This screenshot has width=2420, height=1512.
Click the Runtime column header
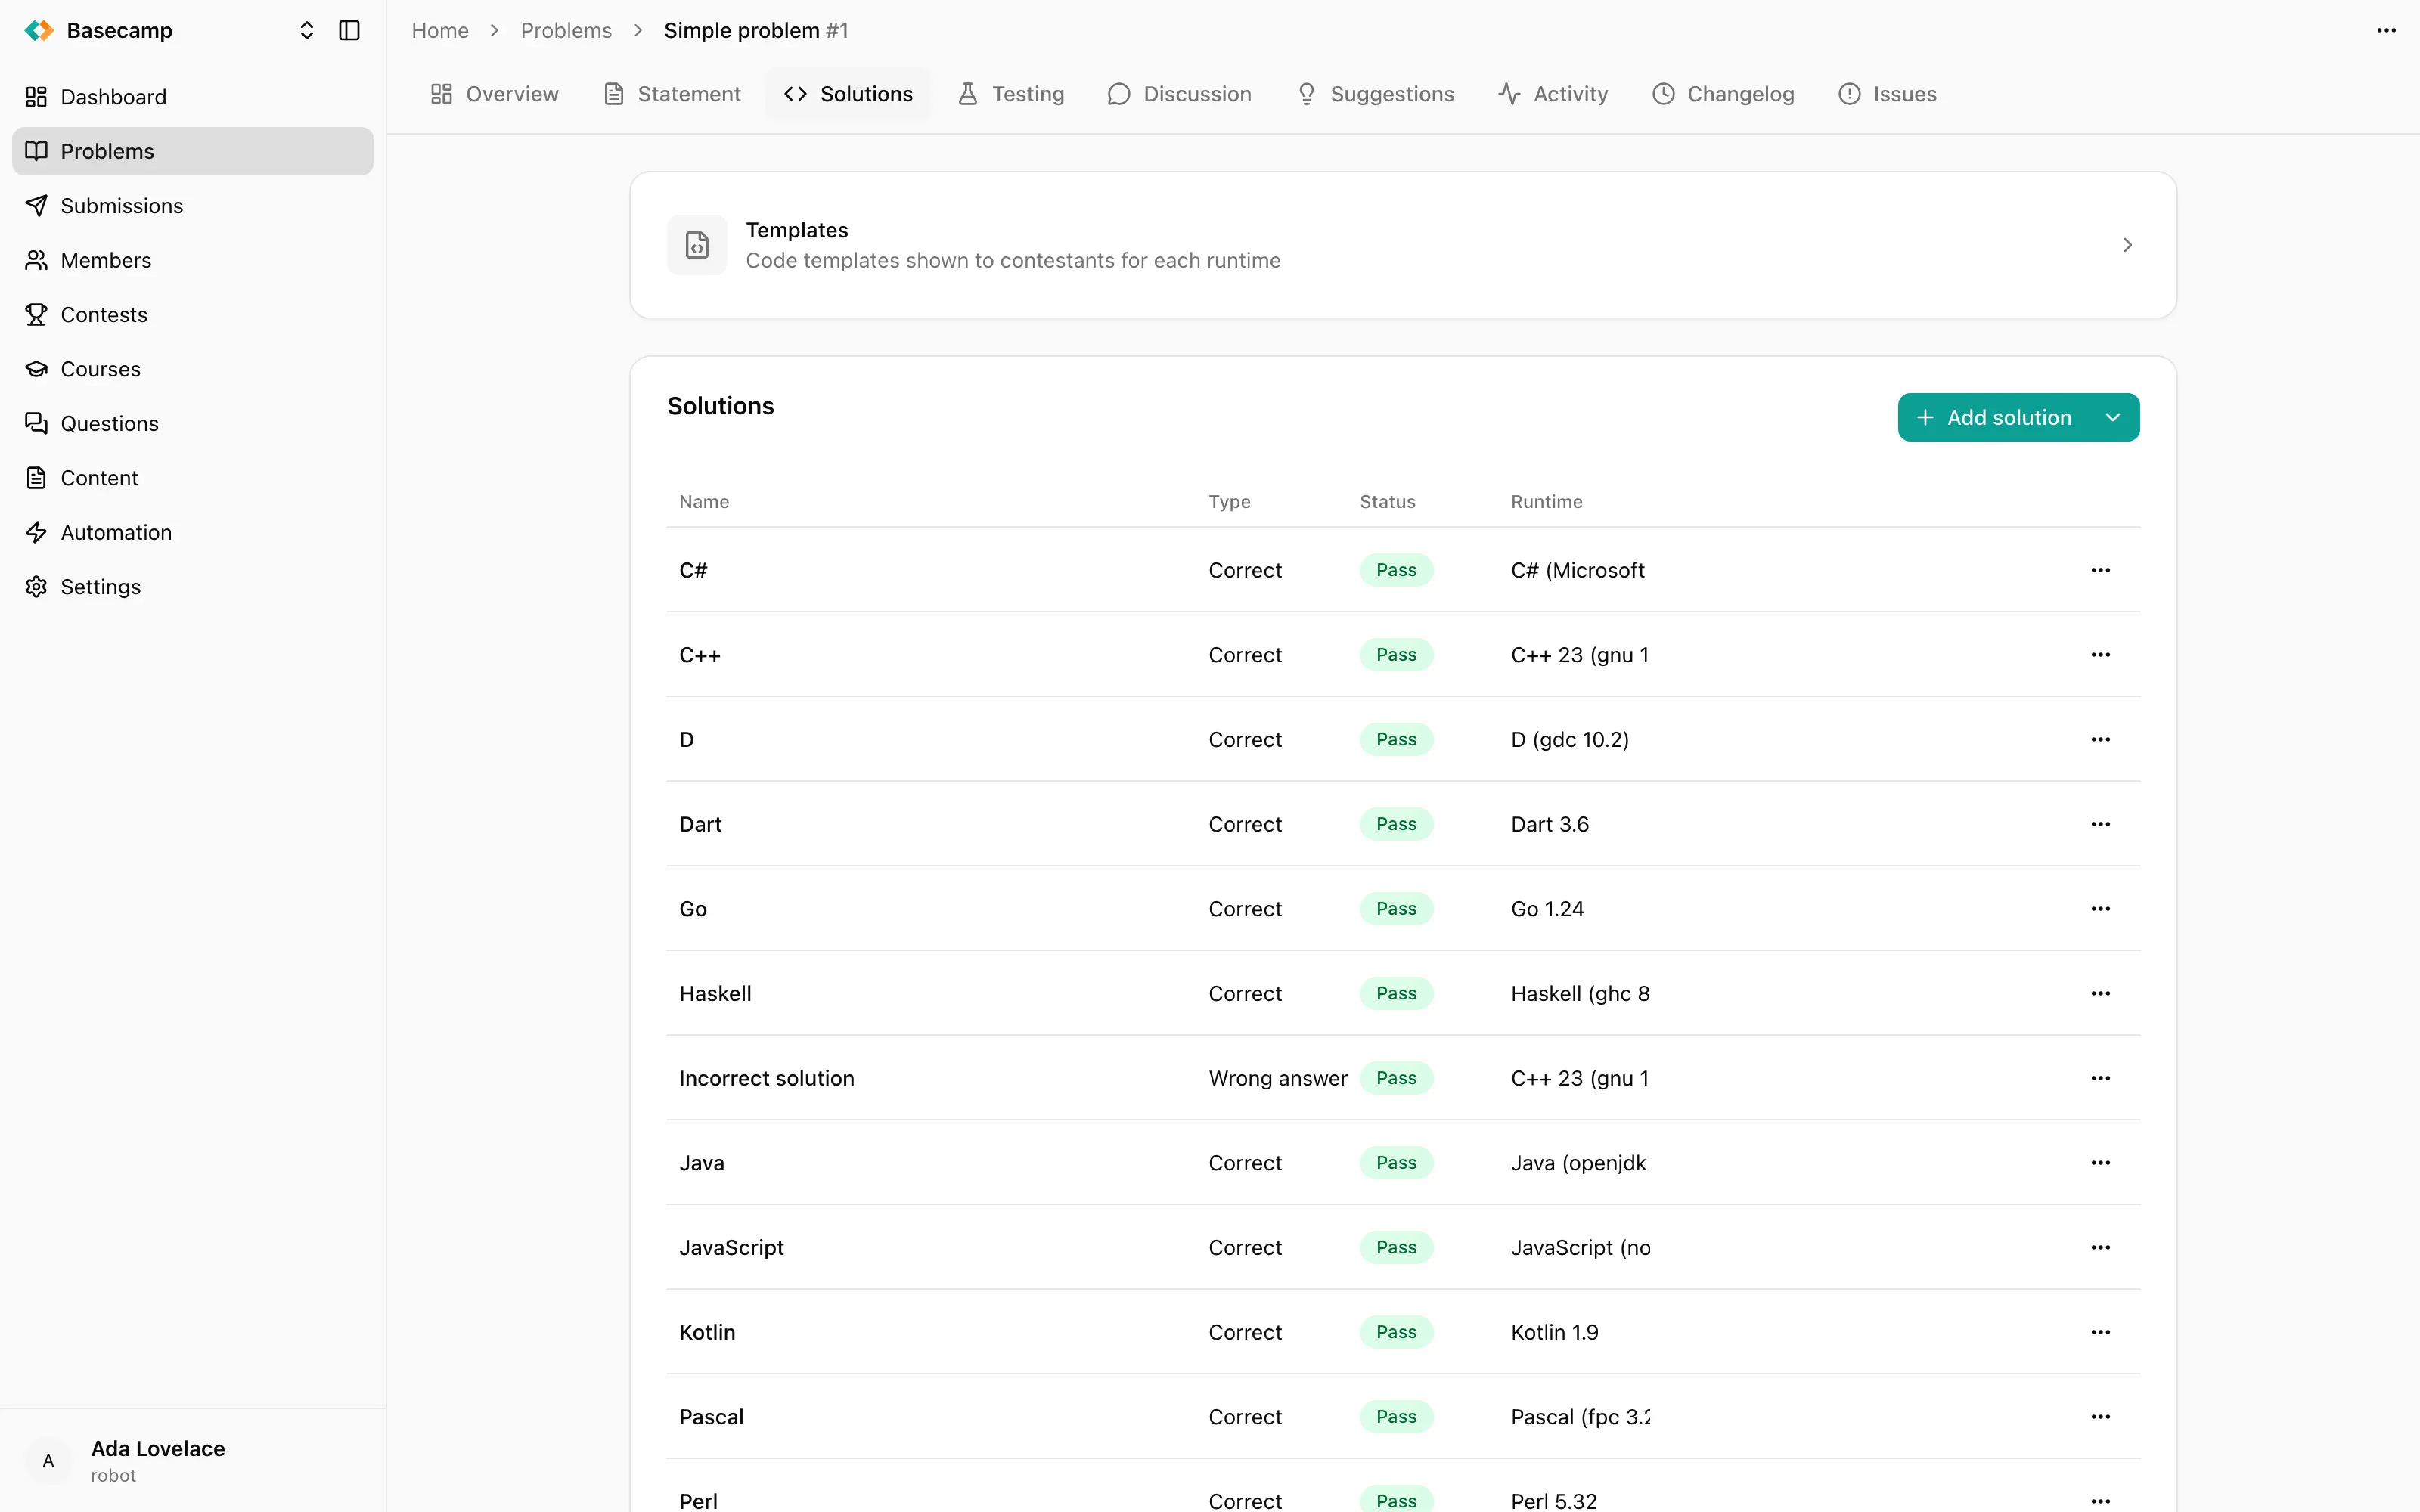click(x=1547, y=502)
